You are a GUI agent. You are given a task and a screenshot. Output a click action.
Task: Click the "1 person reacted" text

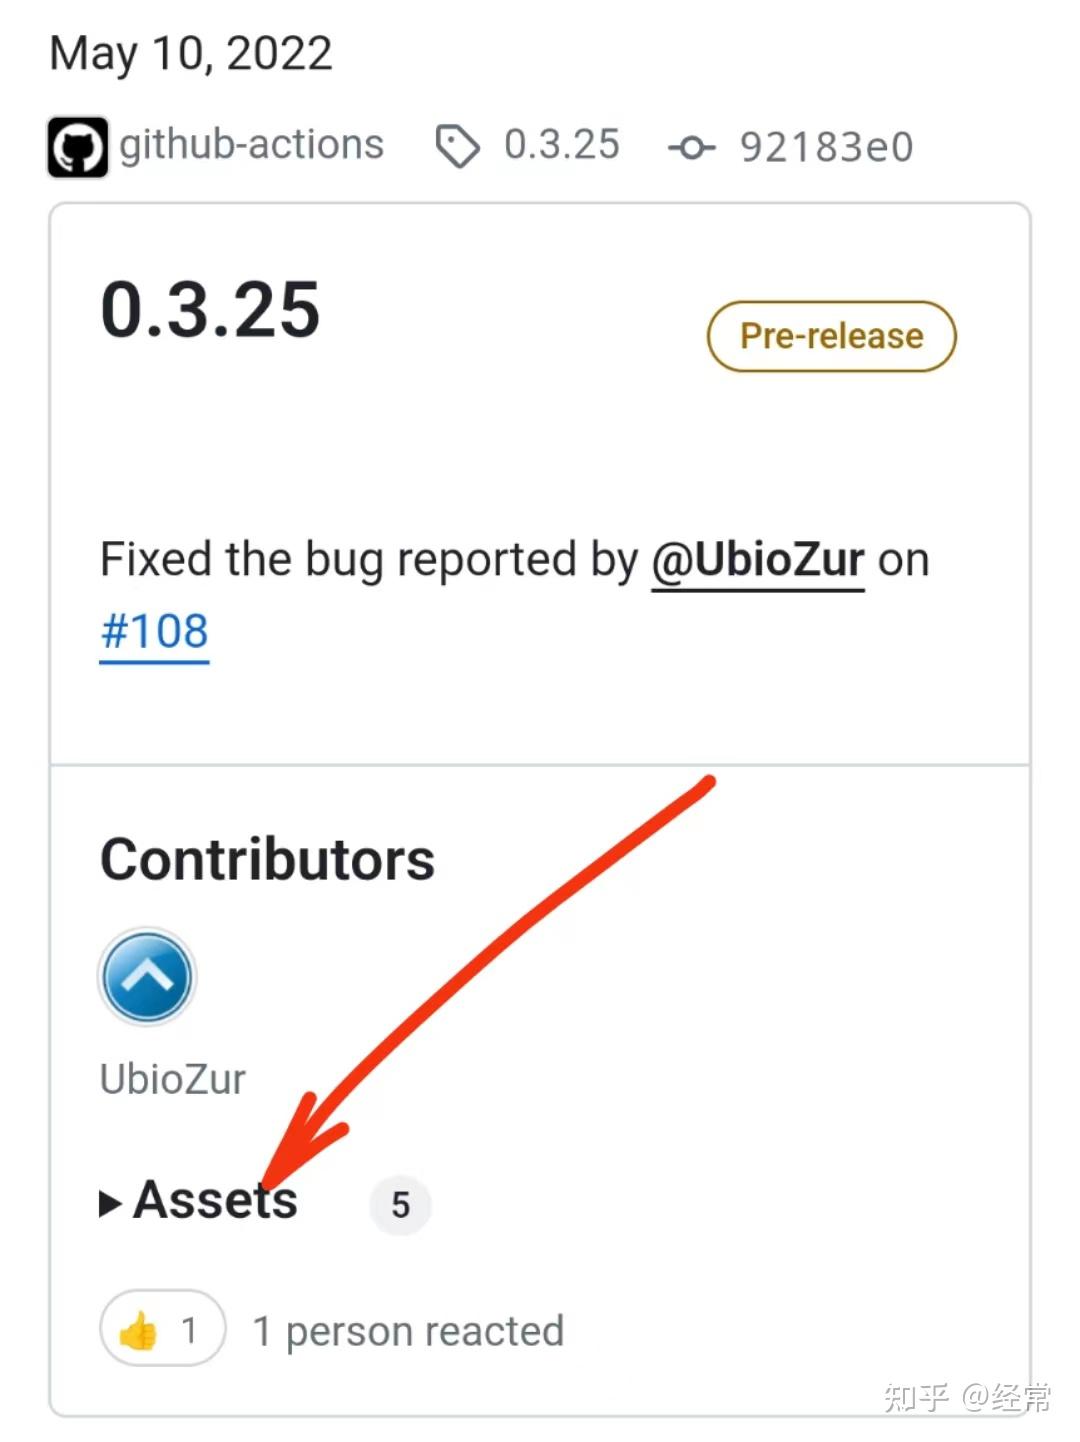coord(408,1332)
